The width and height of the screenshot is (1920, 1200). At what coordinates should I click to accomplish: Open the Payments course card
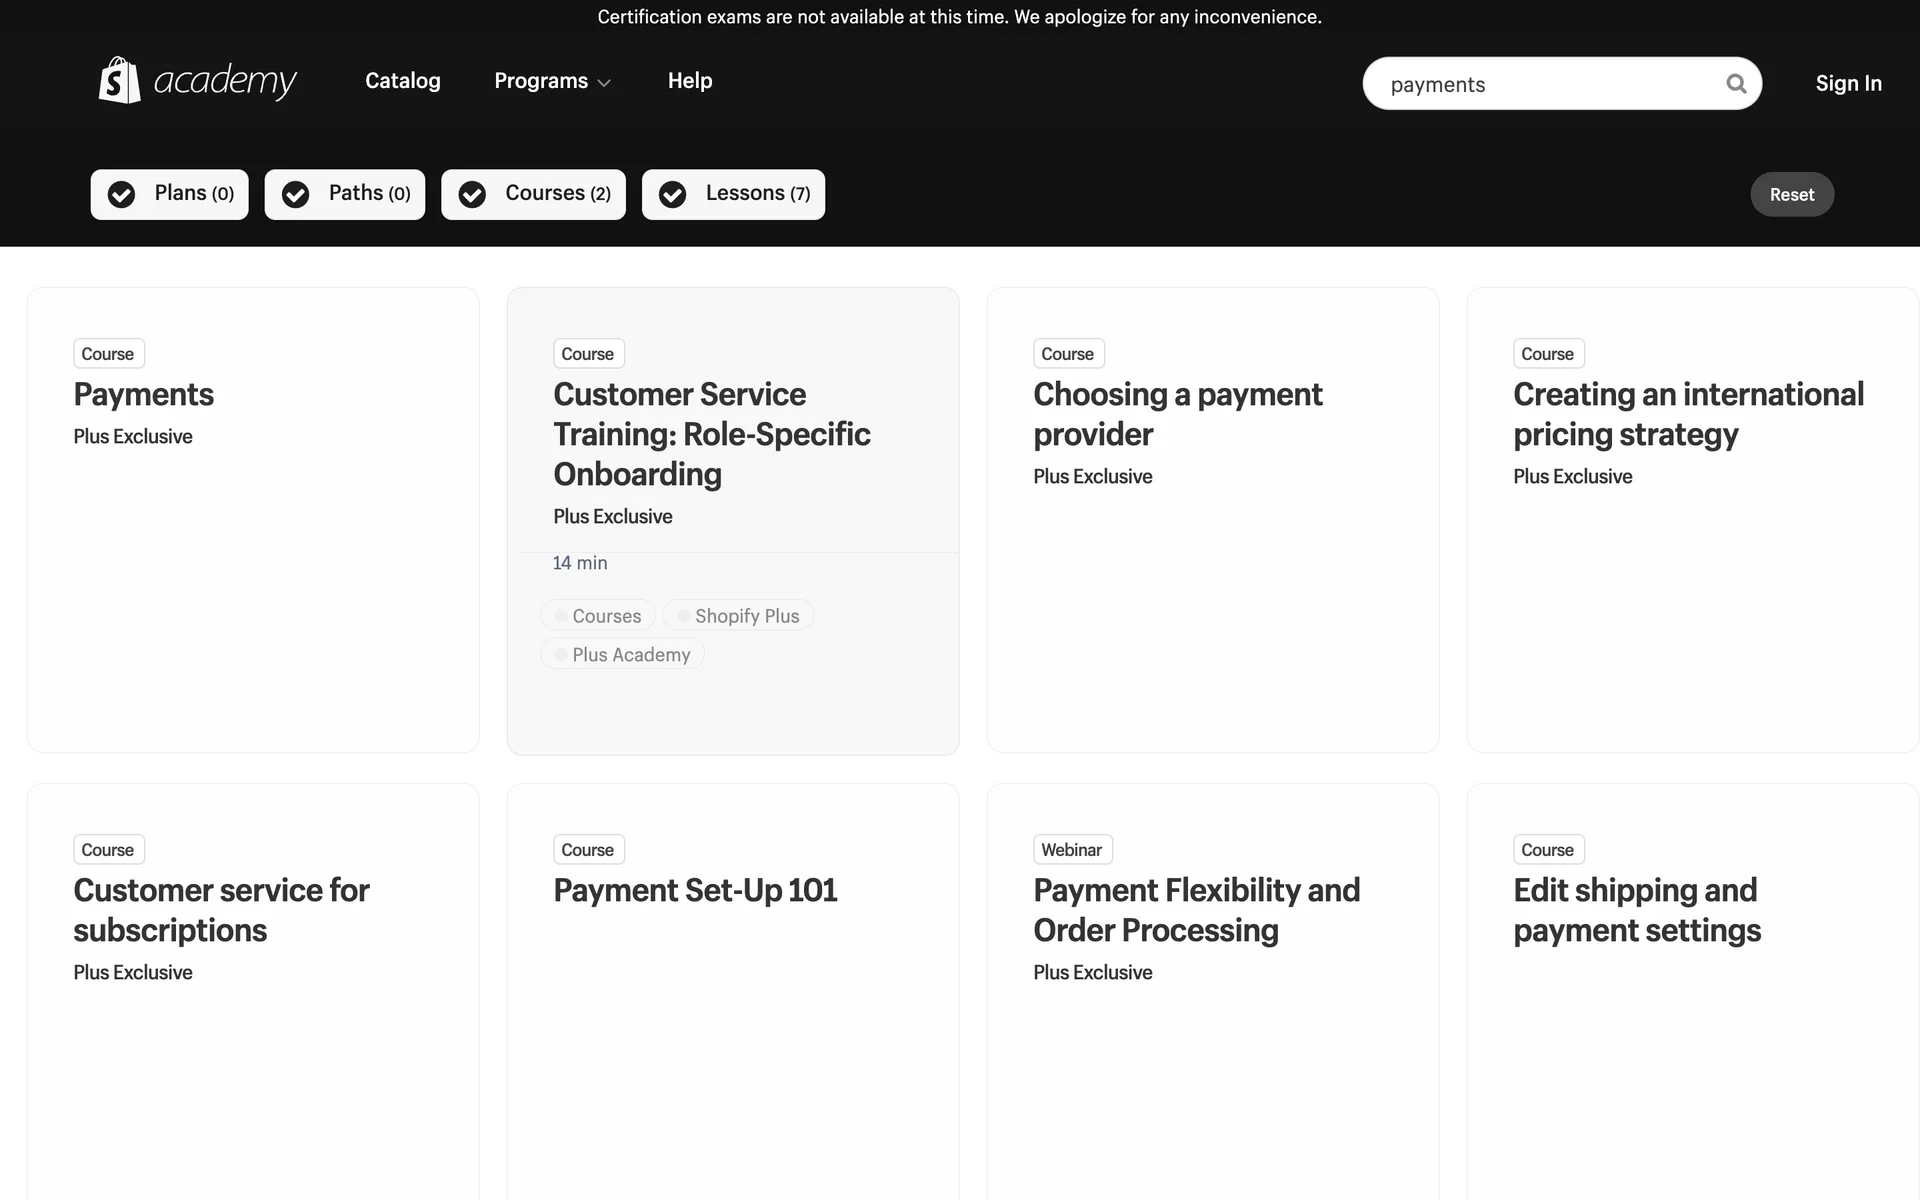pos(144,395)
